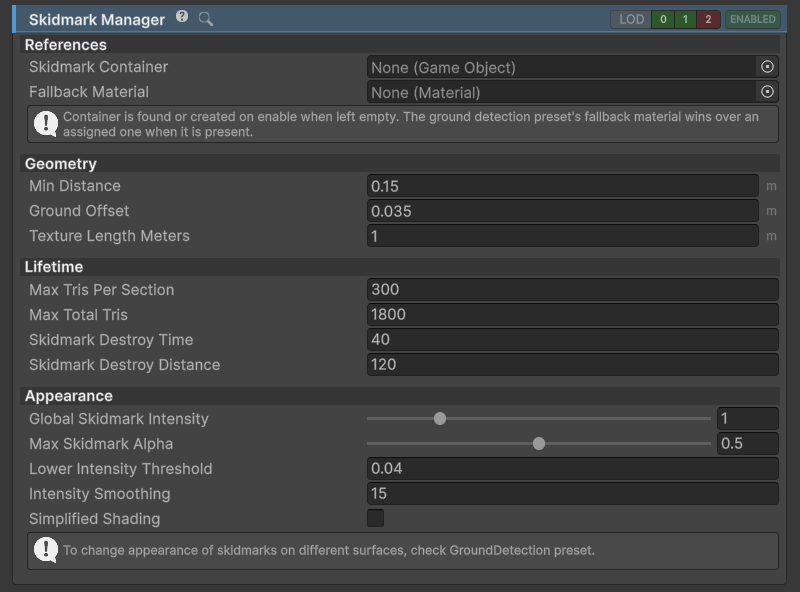This screenshot has height=592, width=800.
Task: Collapse the Appearance section header
Action: pyautogui.click(x=400, y=396)
